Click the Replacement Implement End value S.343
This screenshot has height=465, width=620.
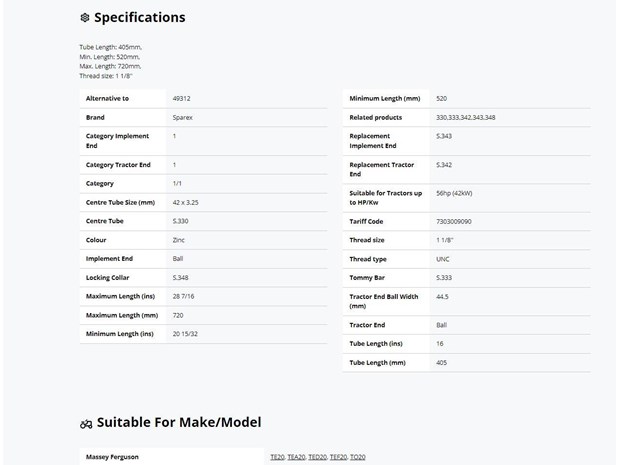pos(444,136)
